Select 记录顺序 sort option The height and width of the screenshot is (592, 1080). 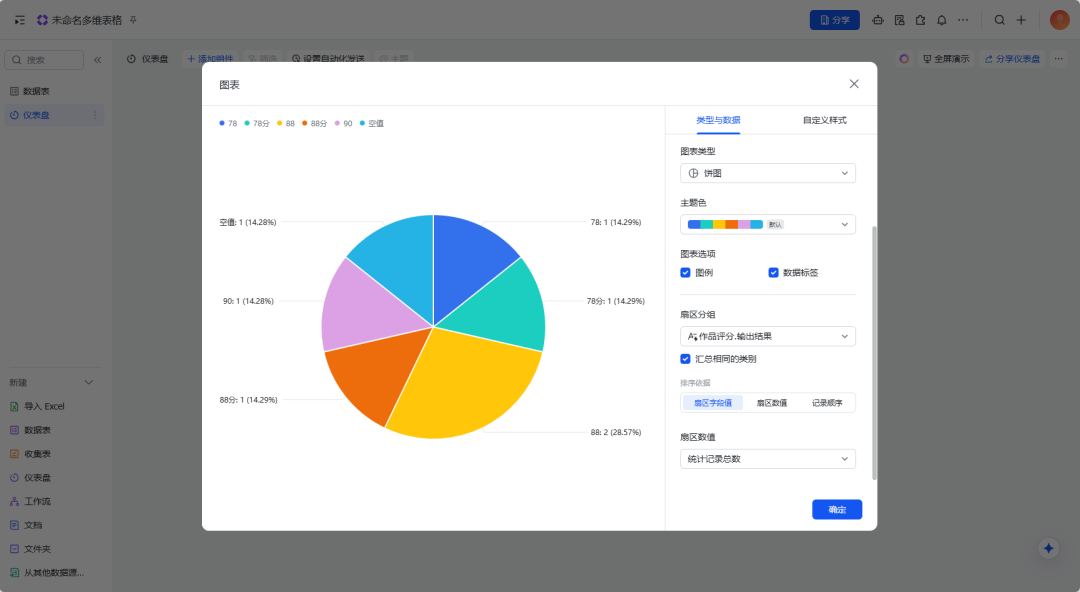(x=827, y=403)
